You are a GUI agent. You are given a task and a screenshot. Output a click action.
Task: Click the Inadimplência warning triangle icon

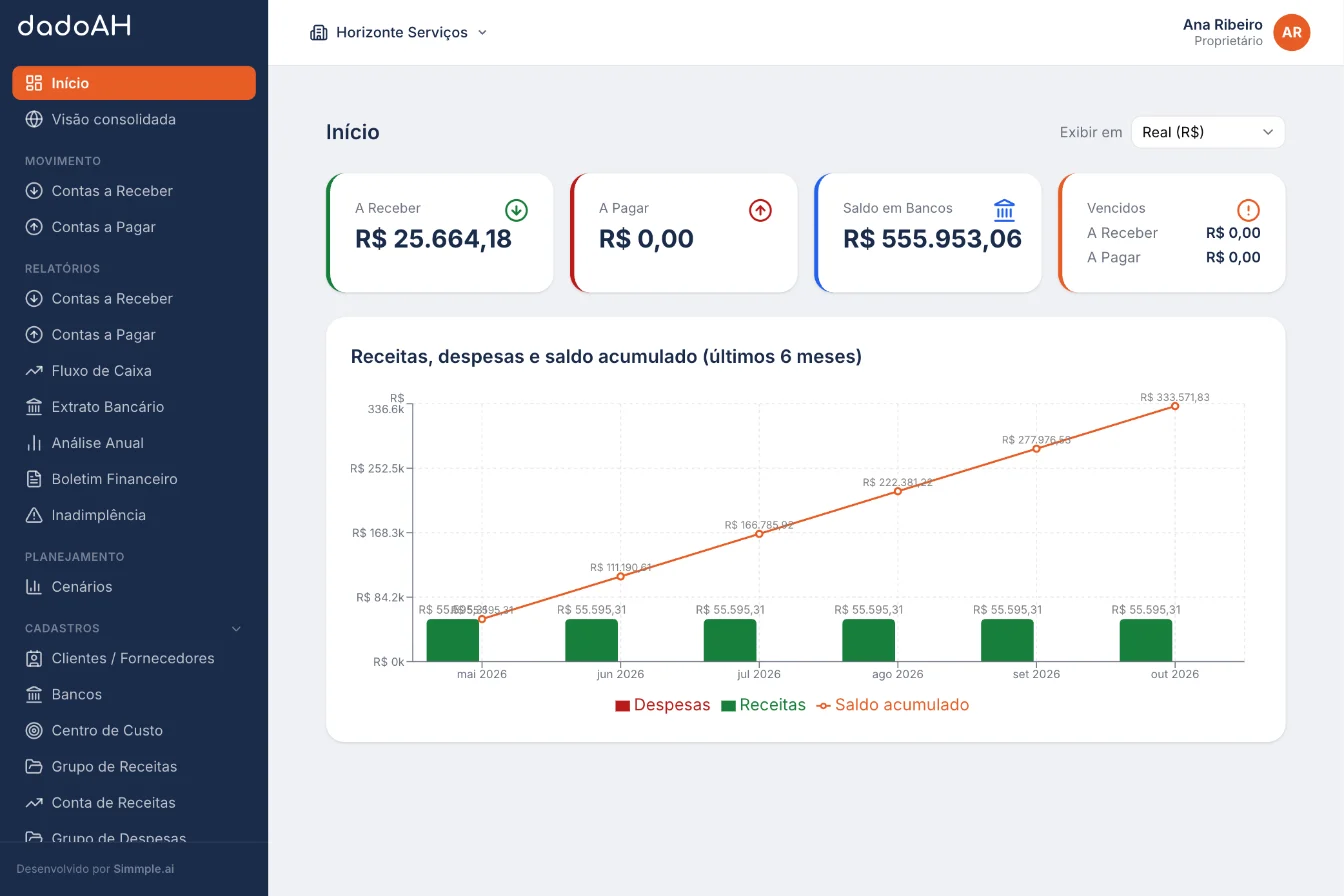pos(34,515)
